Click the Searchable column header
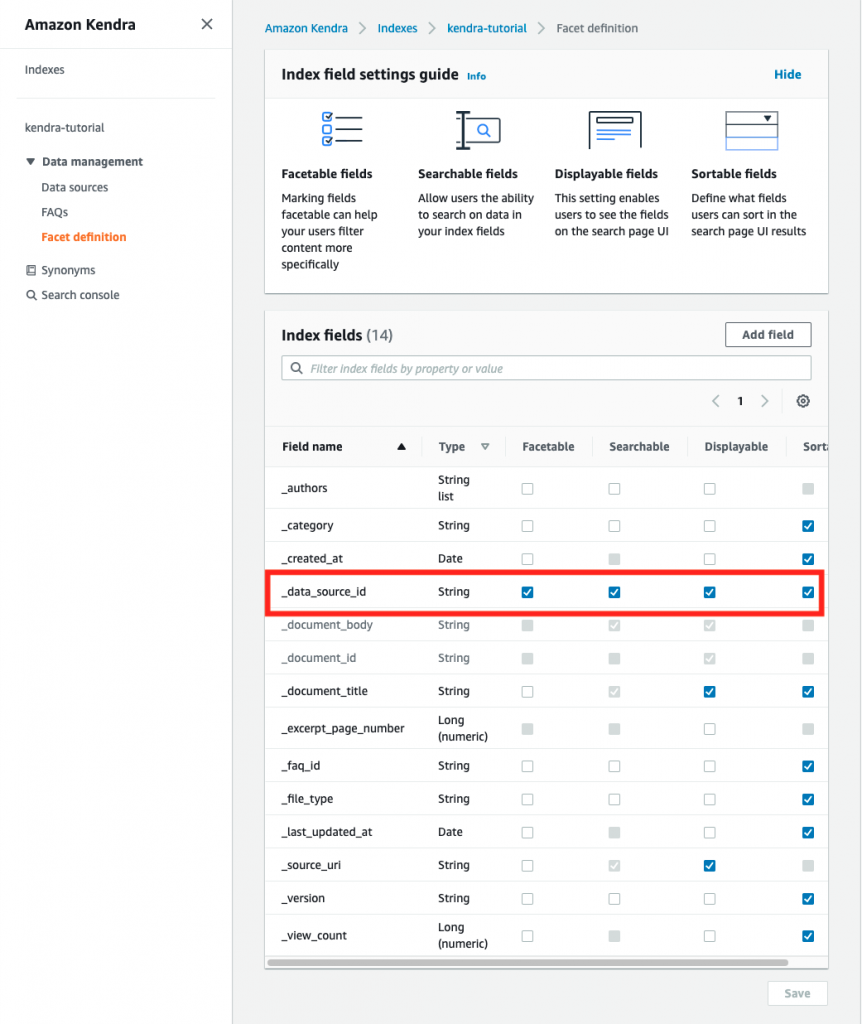Screen dimensions: 862x1024 coord(639,447)
